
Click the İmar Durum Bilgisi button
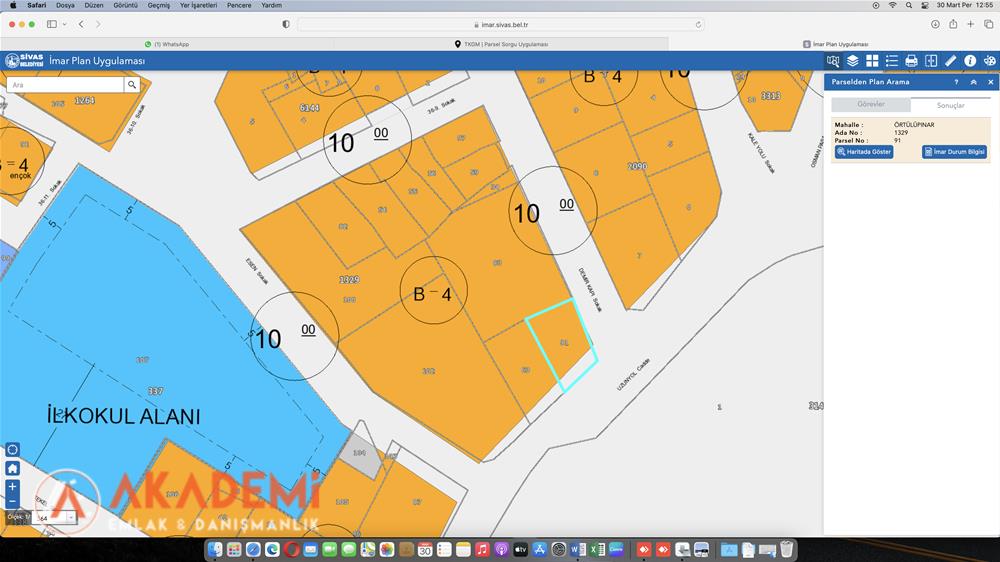click(955, 152)
